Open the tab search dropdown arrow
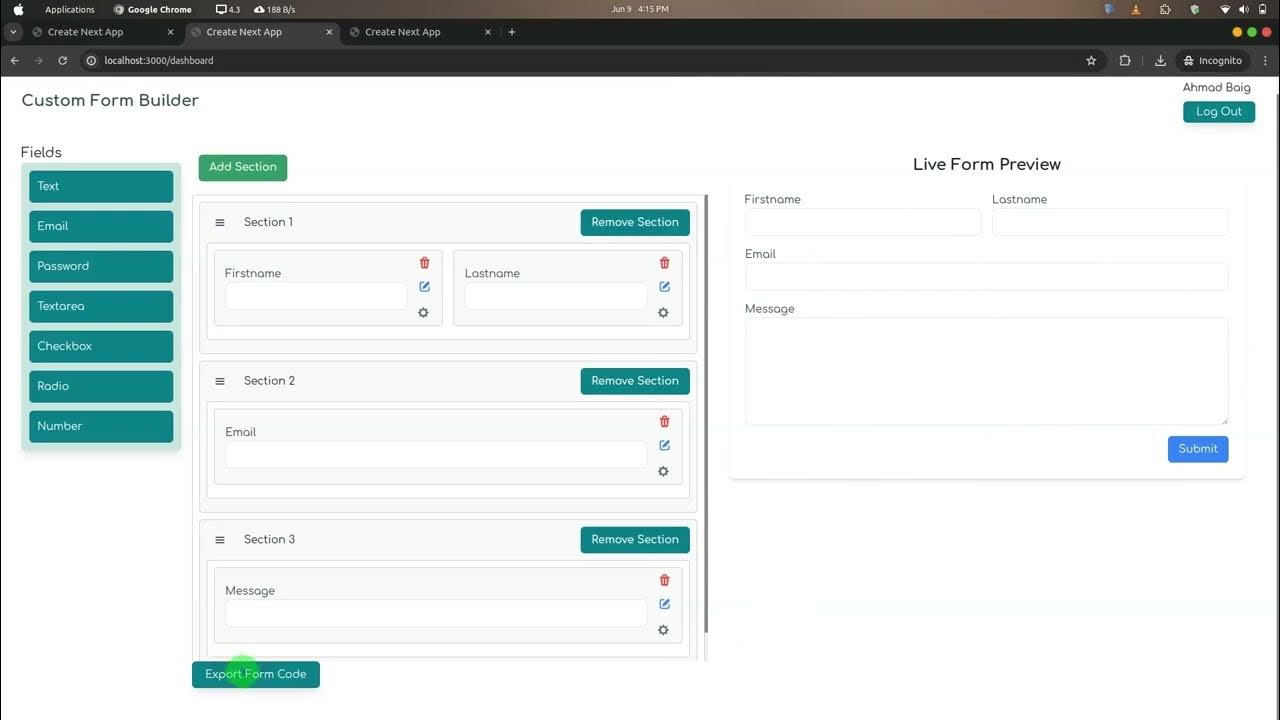1280x720 pixels. 13,32
